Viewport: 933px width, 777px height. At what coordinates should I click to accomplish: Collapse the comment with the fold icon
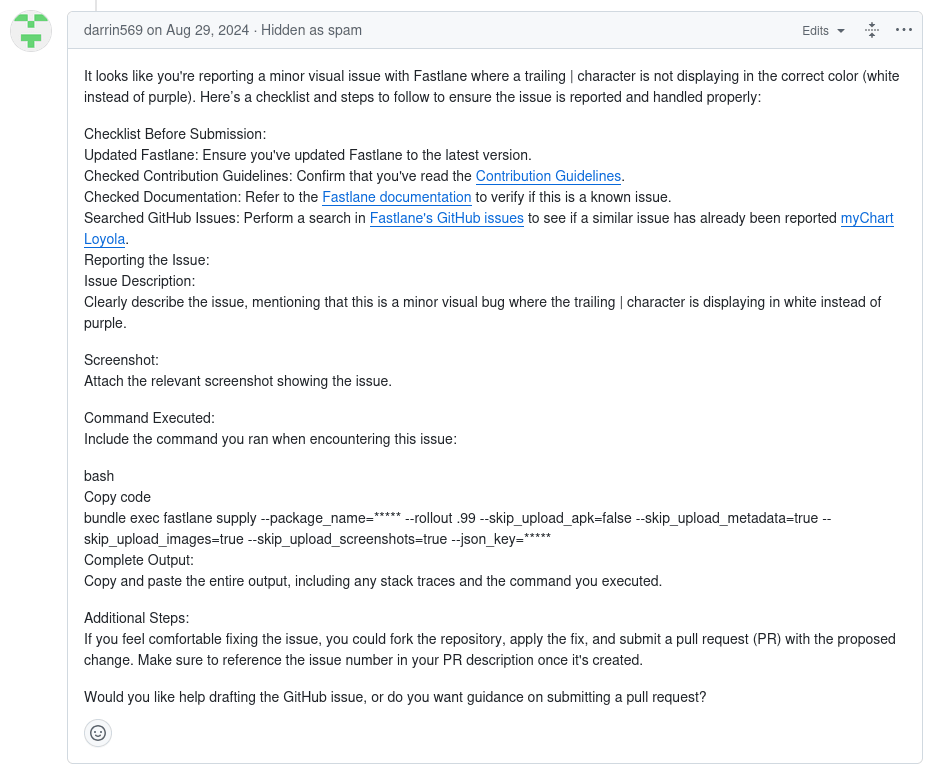pyautogui.click(x=872, y=30)
